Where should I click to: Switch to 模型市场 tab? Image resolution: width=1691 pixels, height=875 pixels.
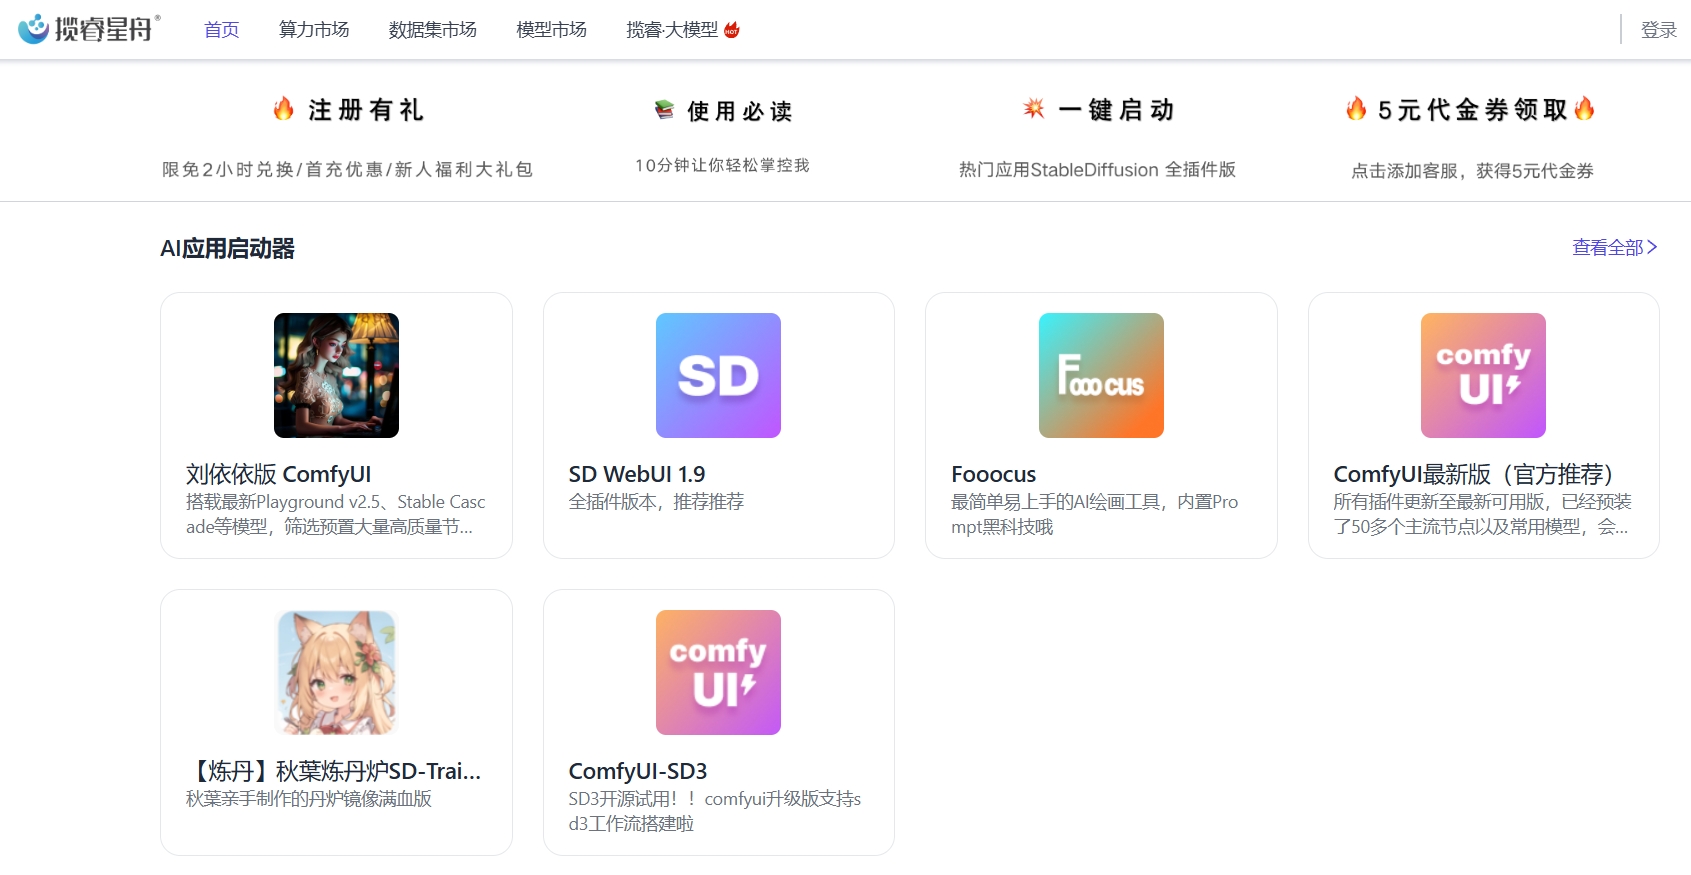coord(551,30)
